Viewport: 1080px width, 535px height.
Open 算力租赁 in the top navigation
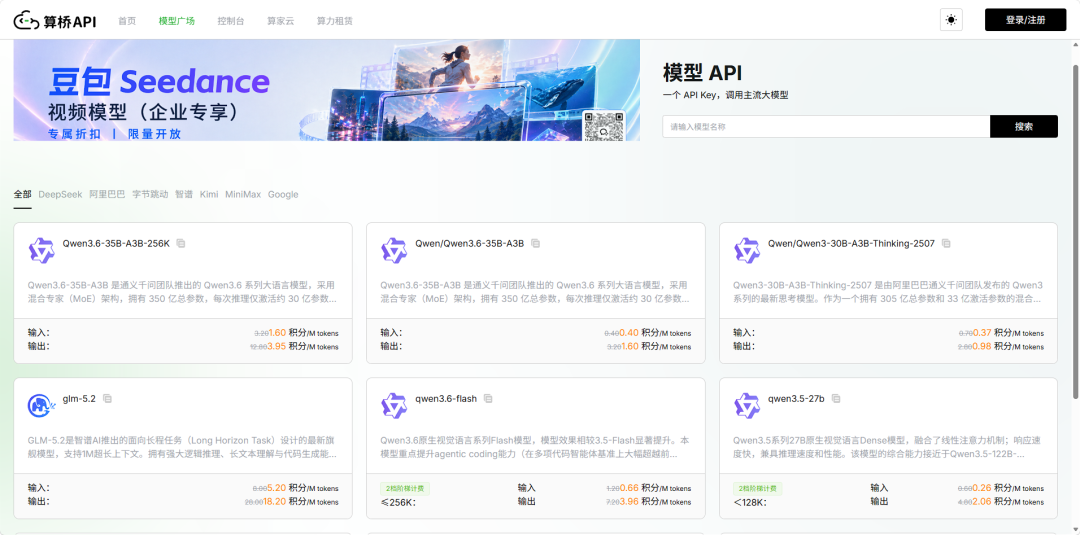click(335, 21)
